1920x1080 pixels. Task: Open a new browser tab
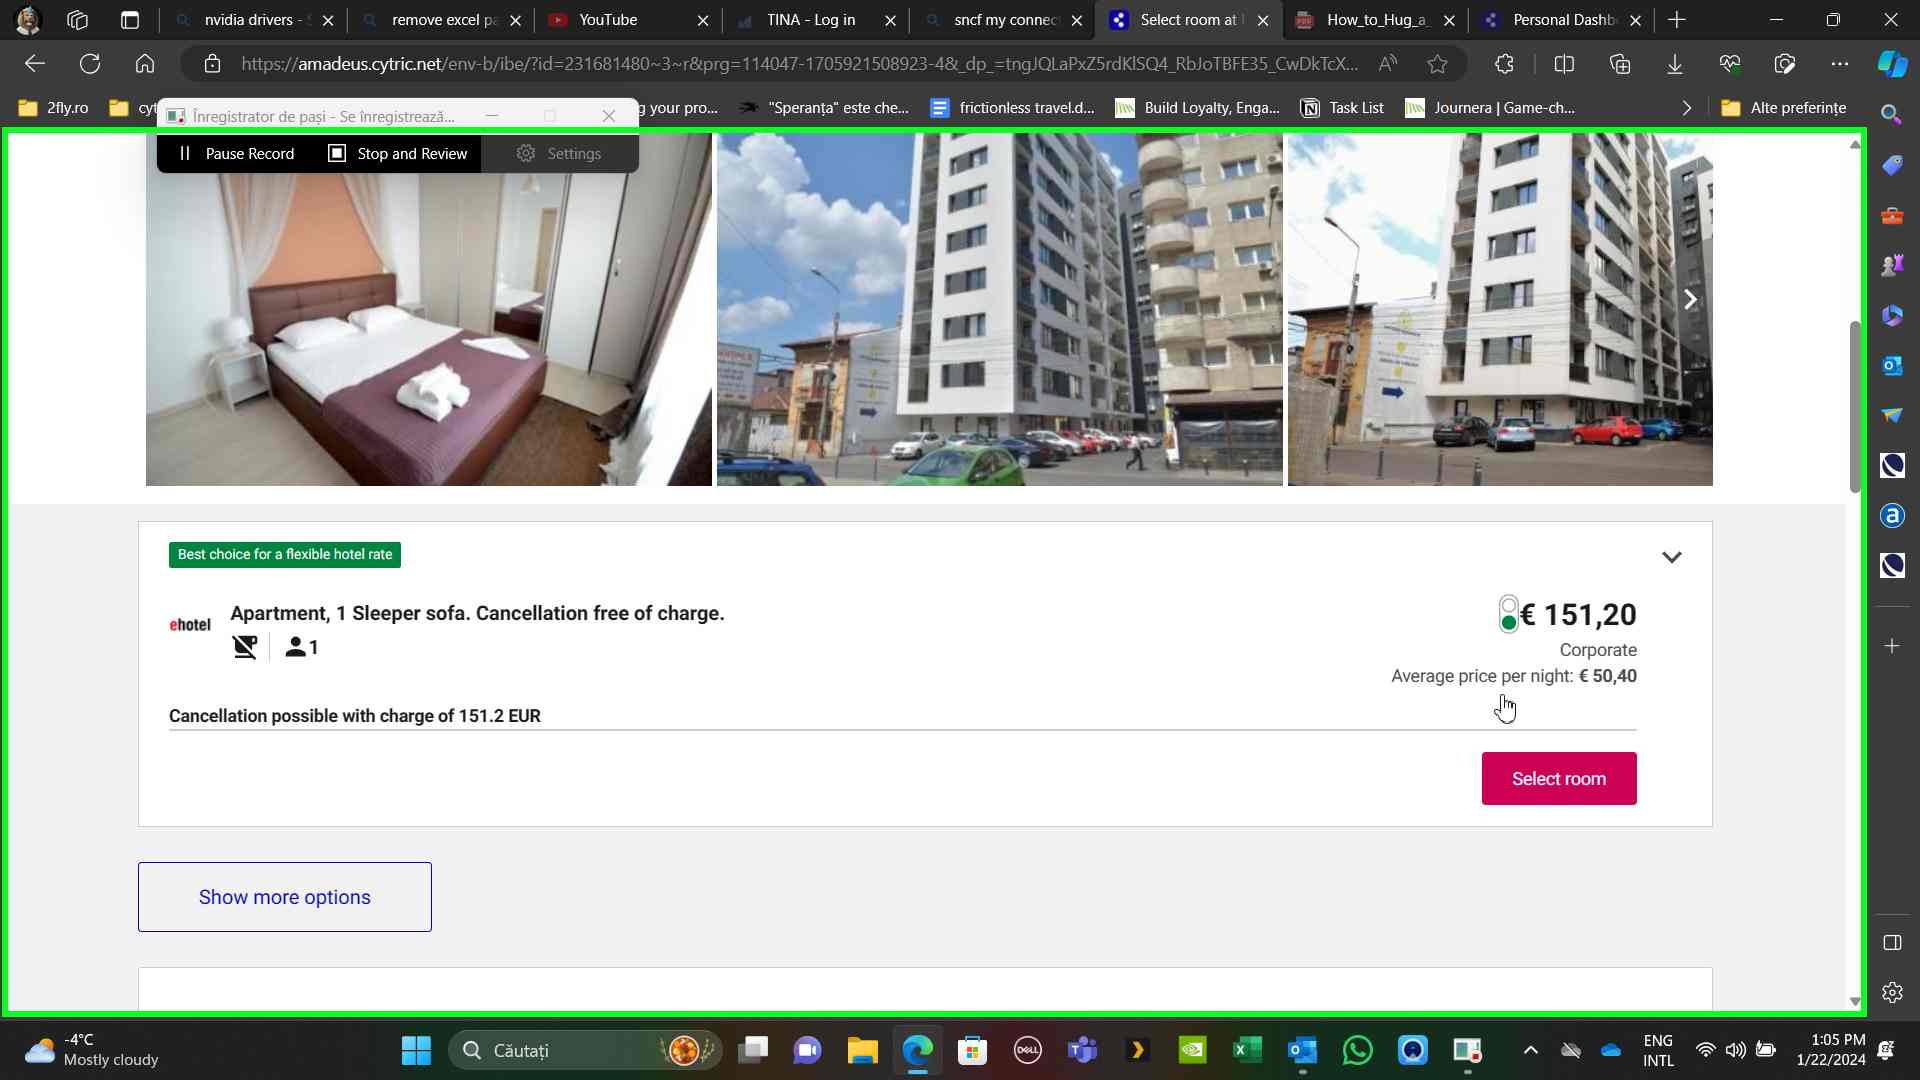(x=1677, y=20)
